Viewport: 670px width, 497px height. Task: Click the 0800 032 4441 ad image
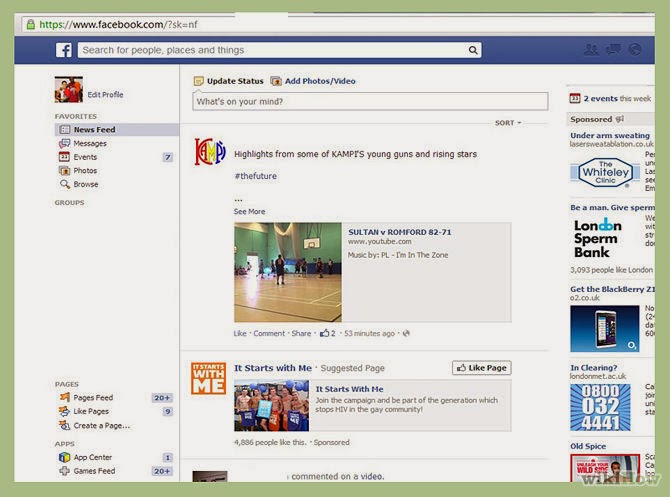[600, 407]
